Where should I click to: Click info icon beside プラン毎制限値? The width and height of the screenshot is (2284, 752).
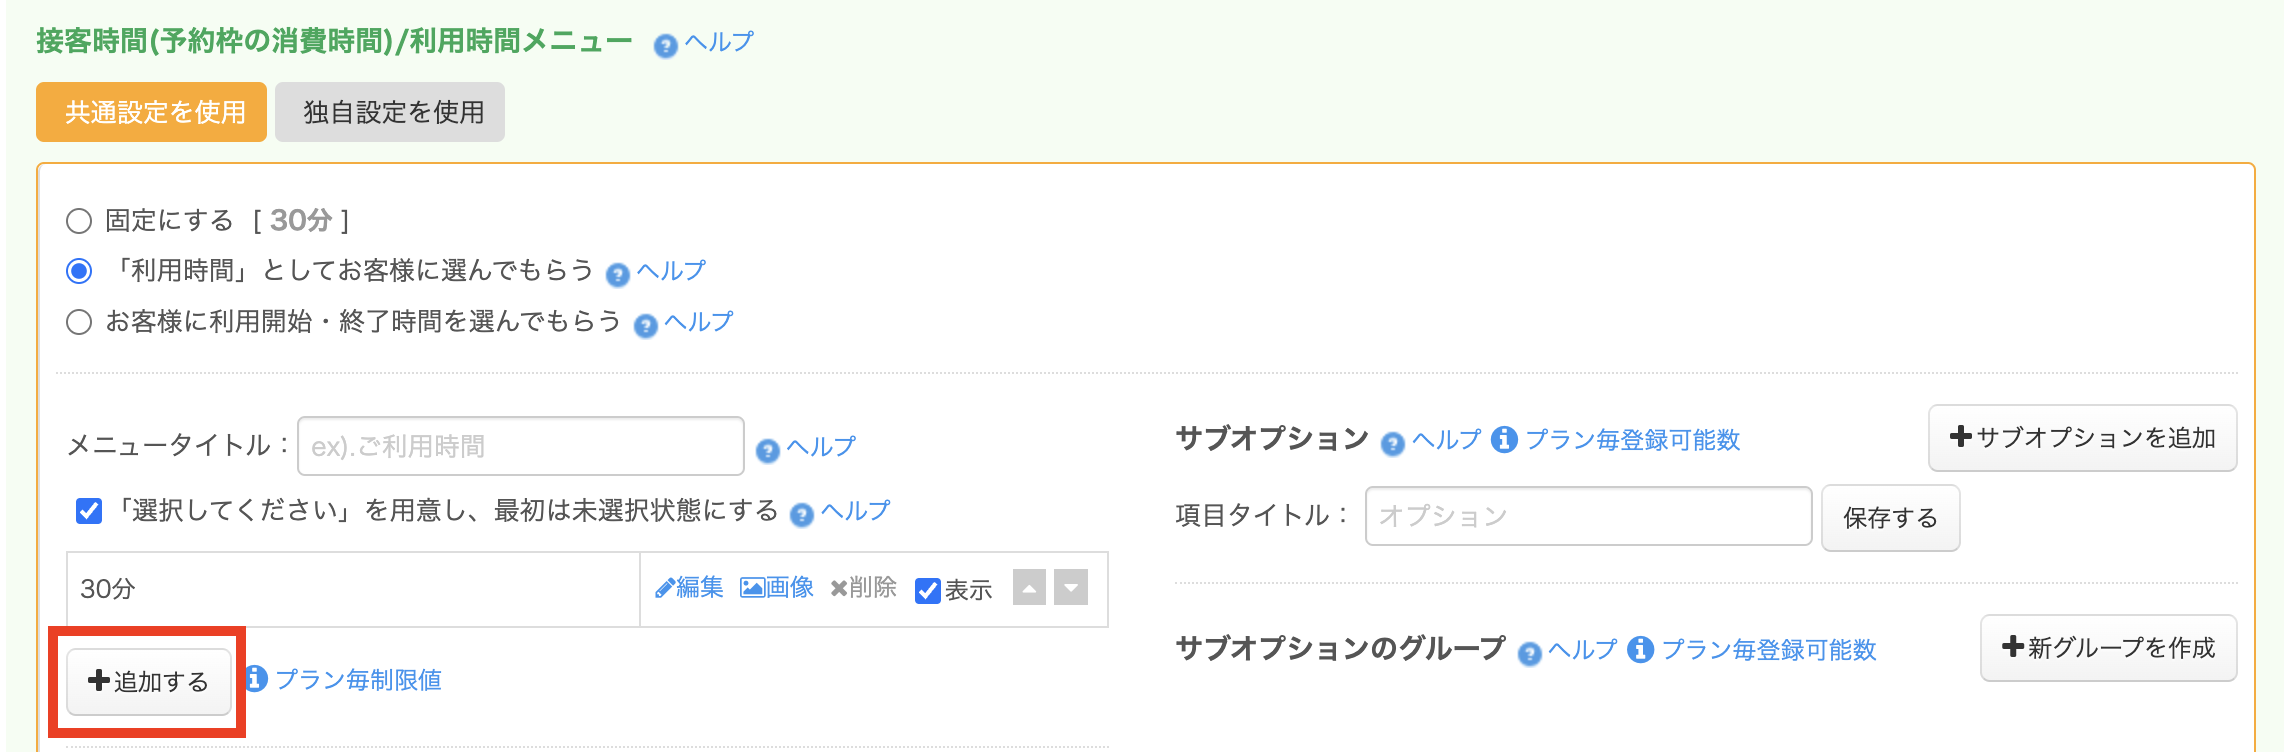(256, 679)
